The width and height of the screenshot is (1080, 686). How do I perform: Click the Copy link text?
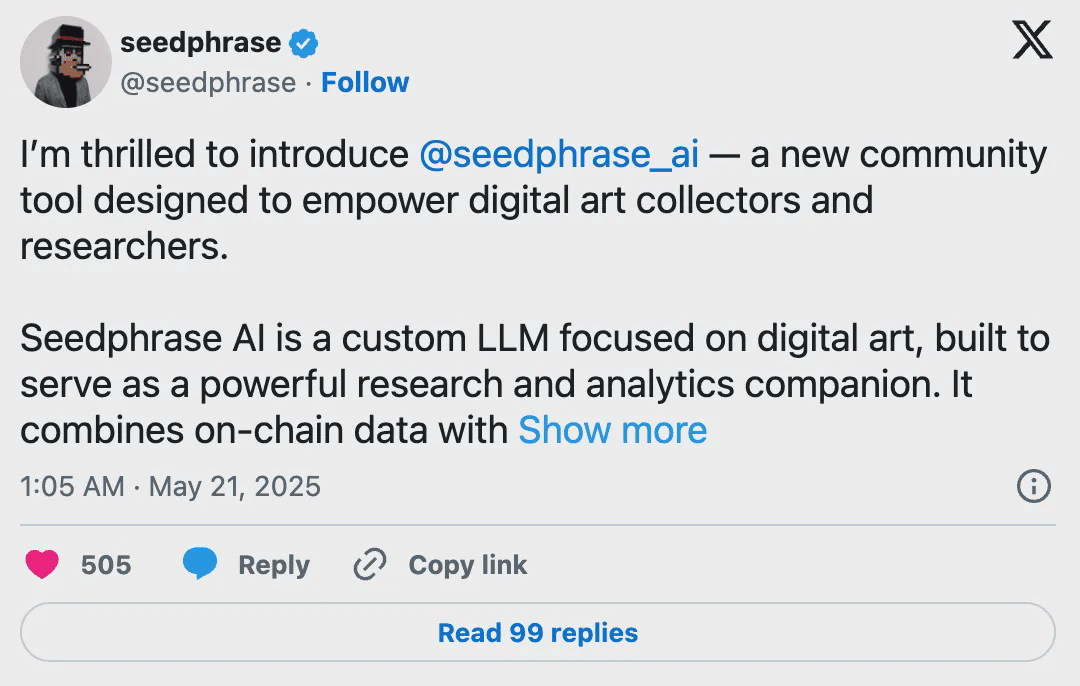467,565
